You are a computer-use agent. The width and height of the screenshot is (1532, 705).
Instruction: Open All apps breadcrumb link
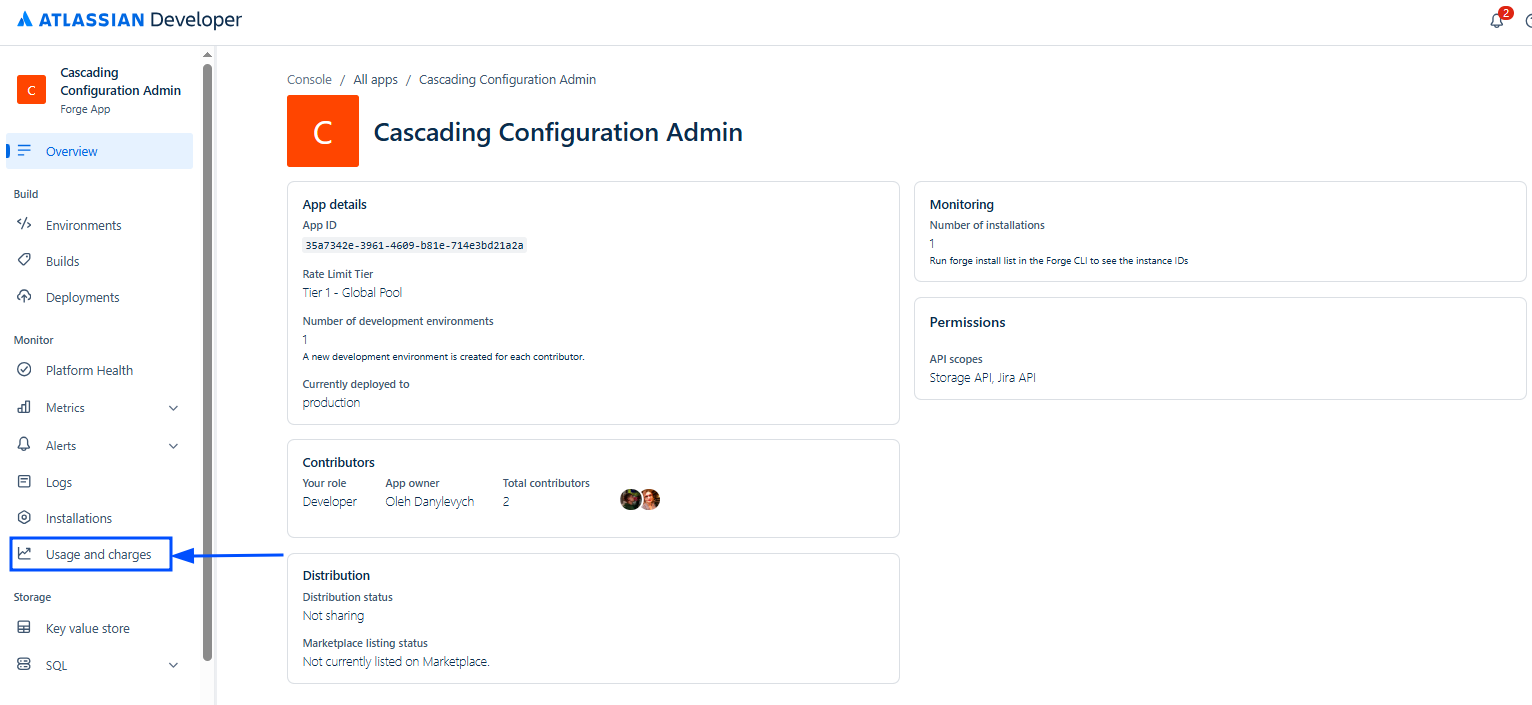point(375,80)
